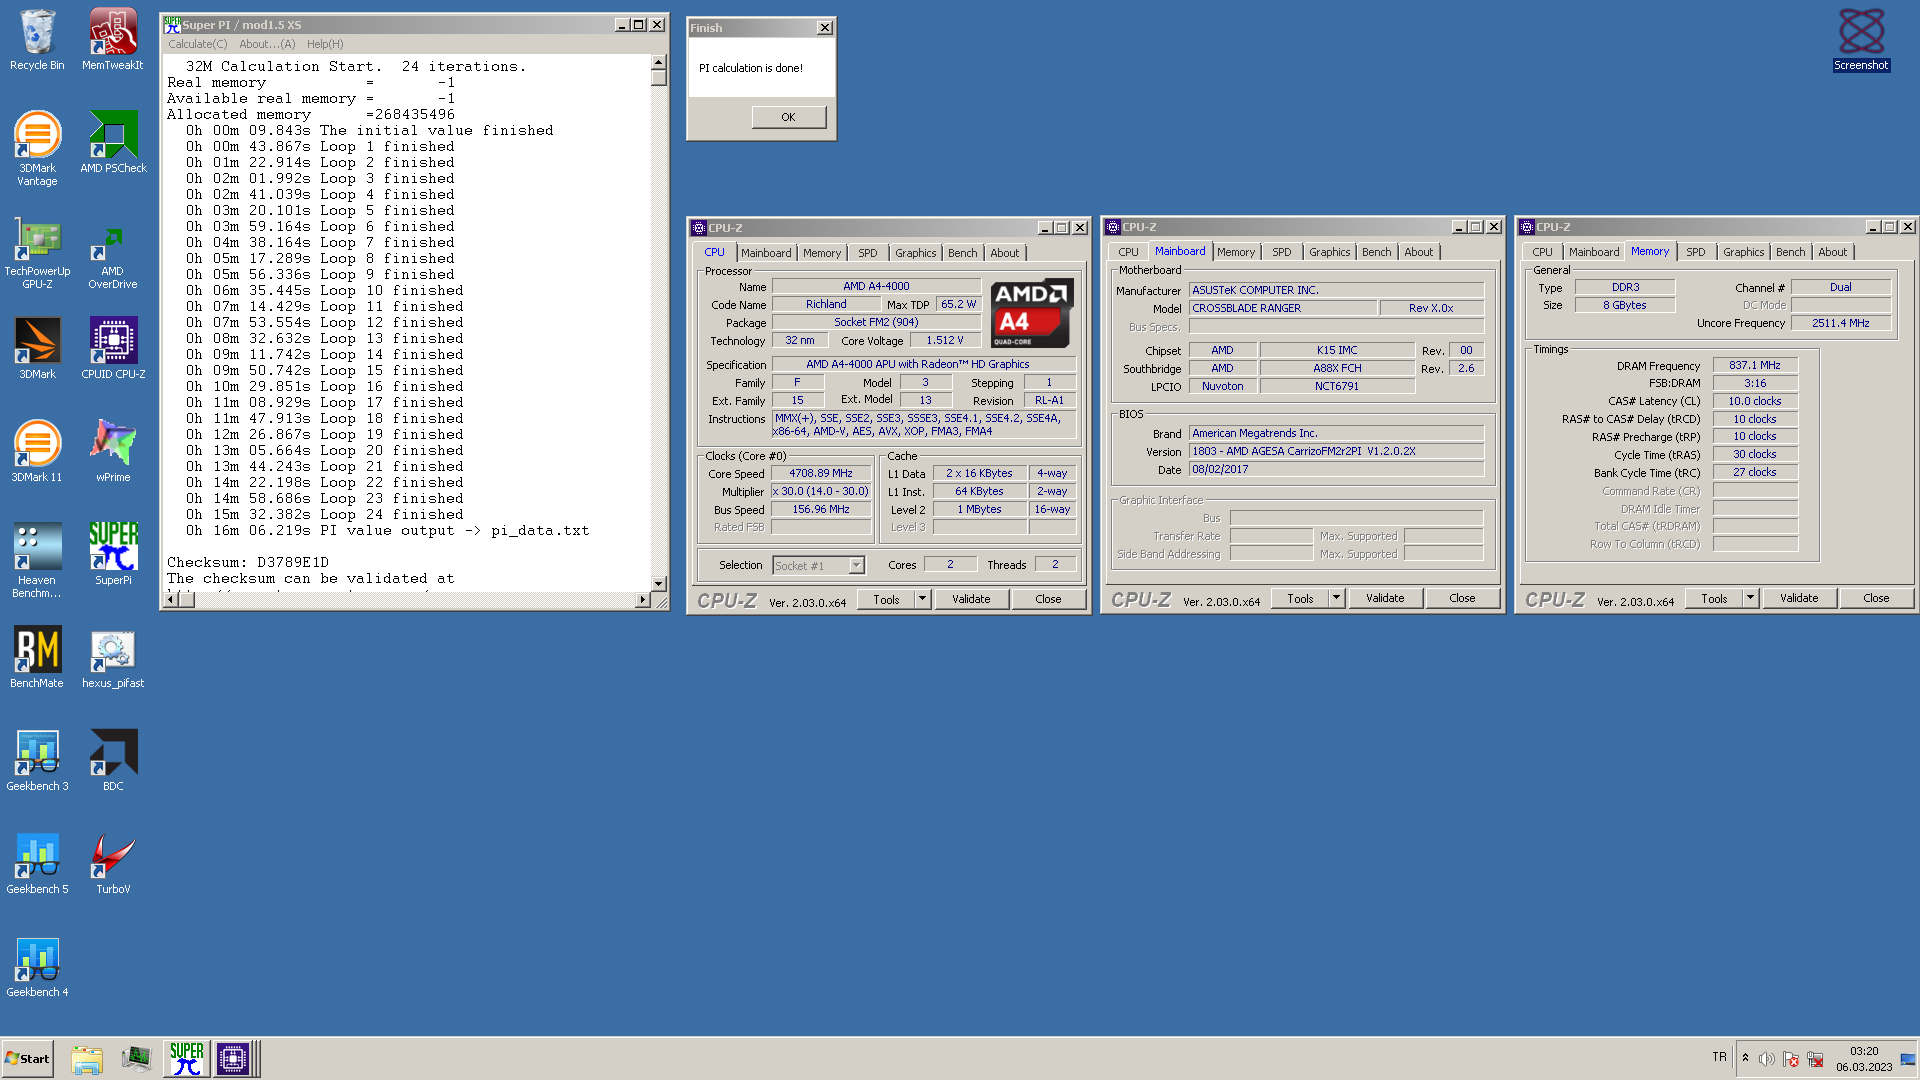
Task: Show hidden tray icons arrow
Action: (x=1745, y=1058)
